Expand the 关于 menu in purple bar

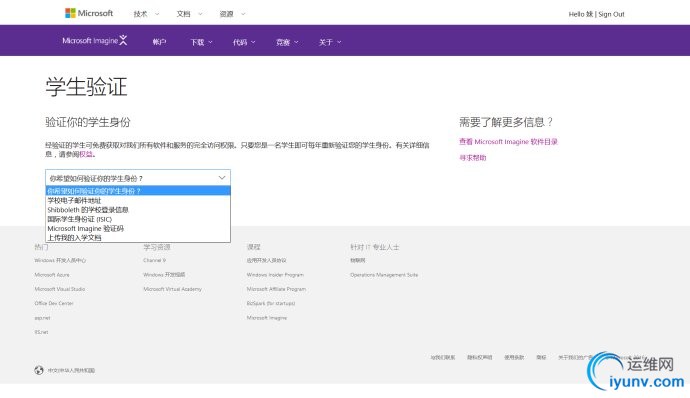tap(330, 42)
